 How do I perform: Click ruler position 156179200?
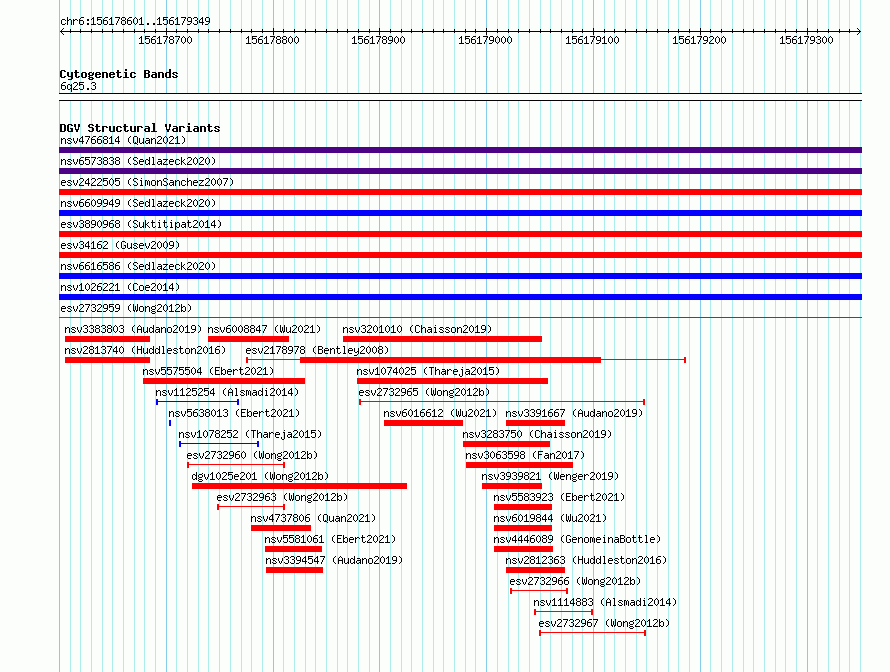[x=699, y=40]
